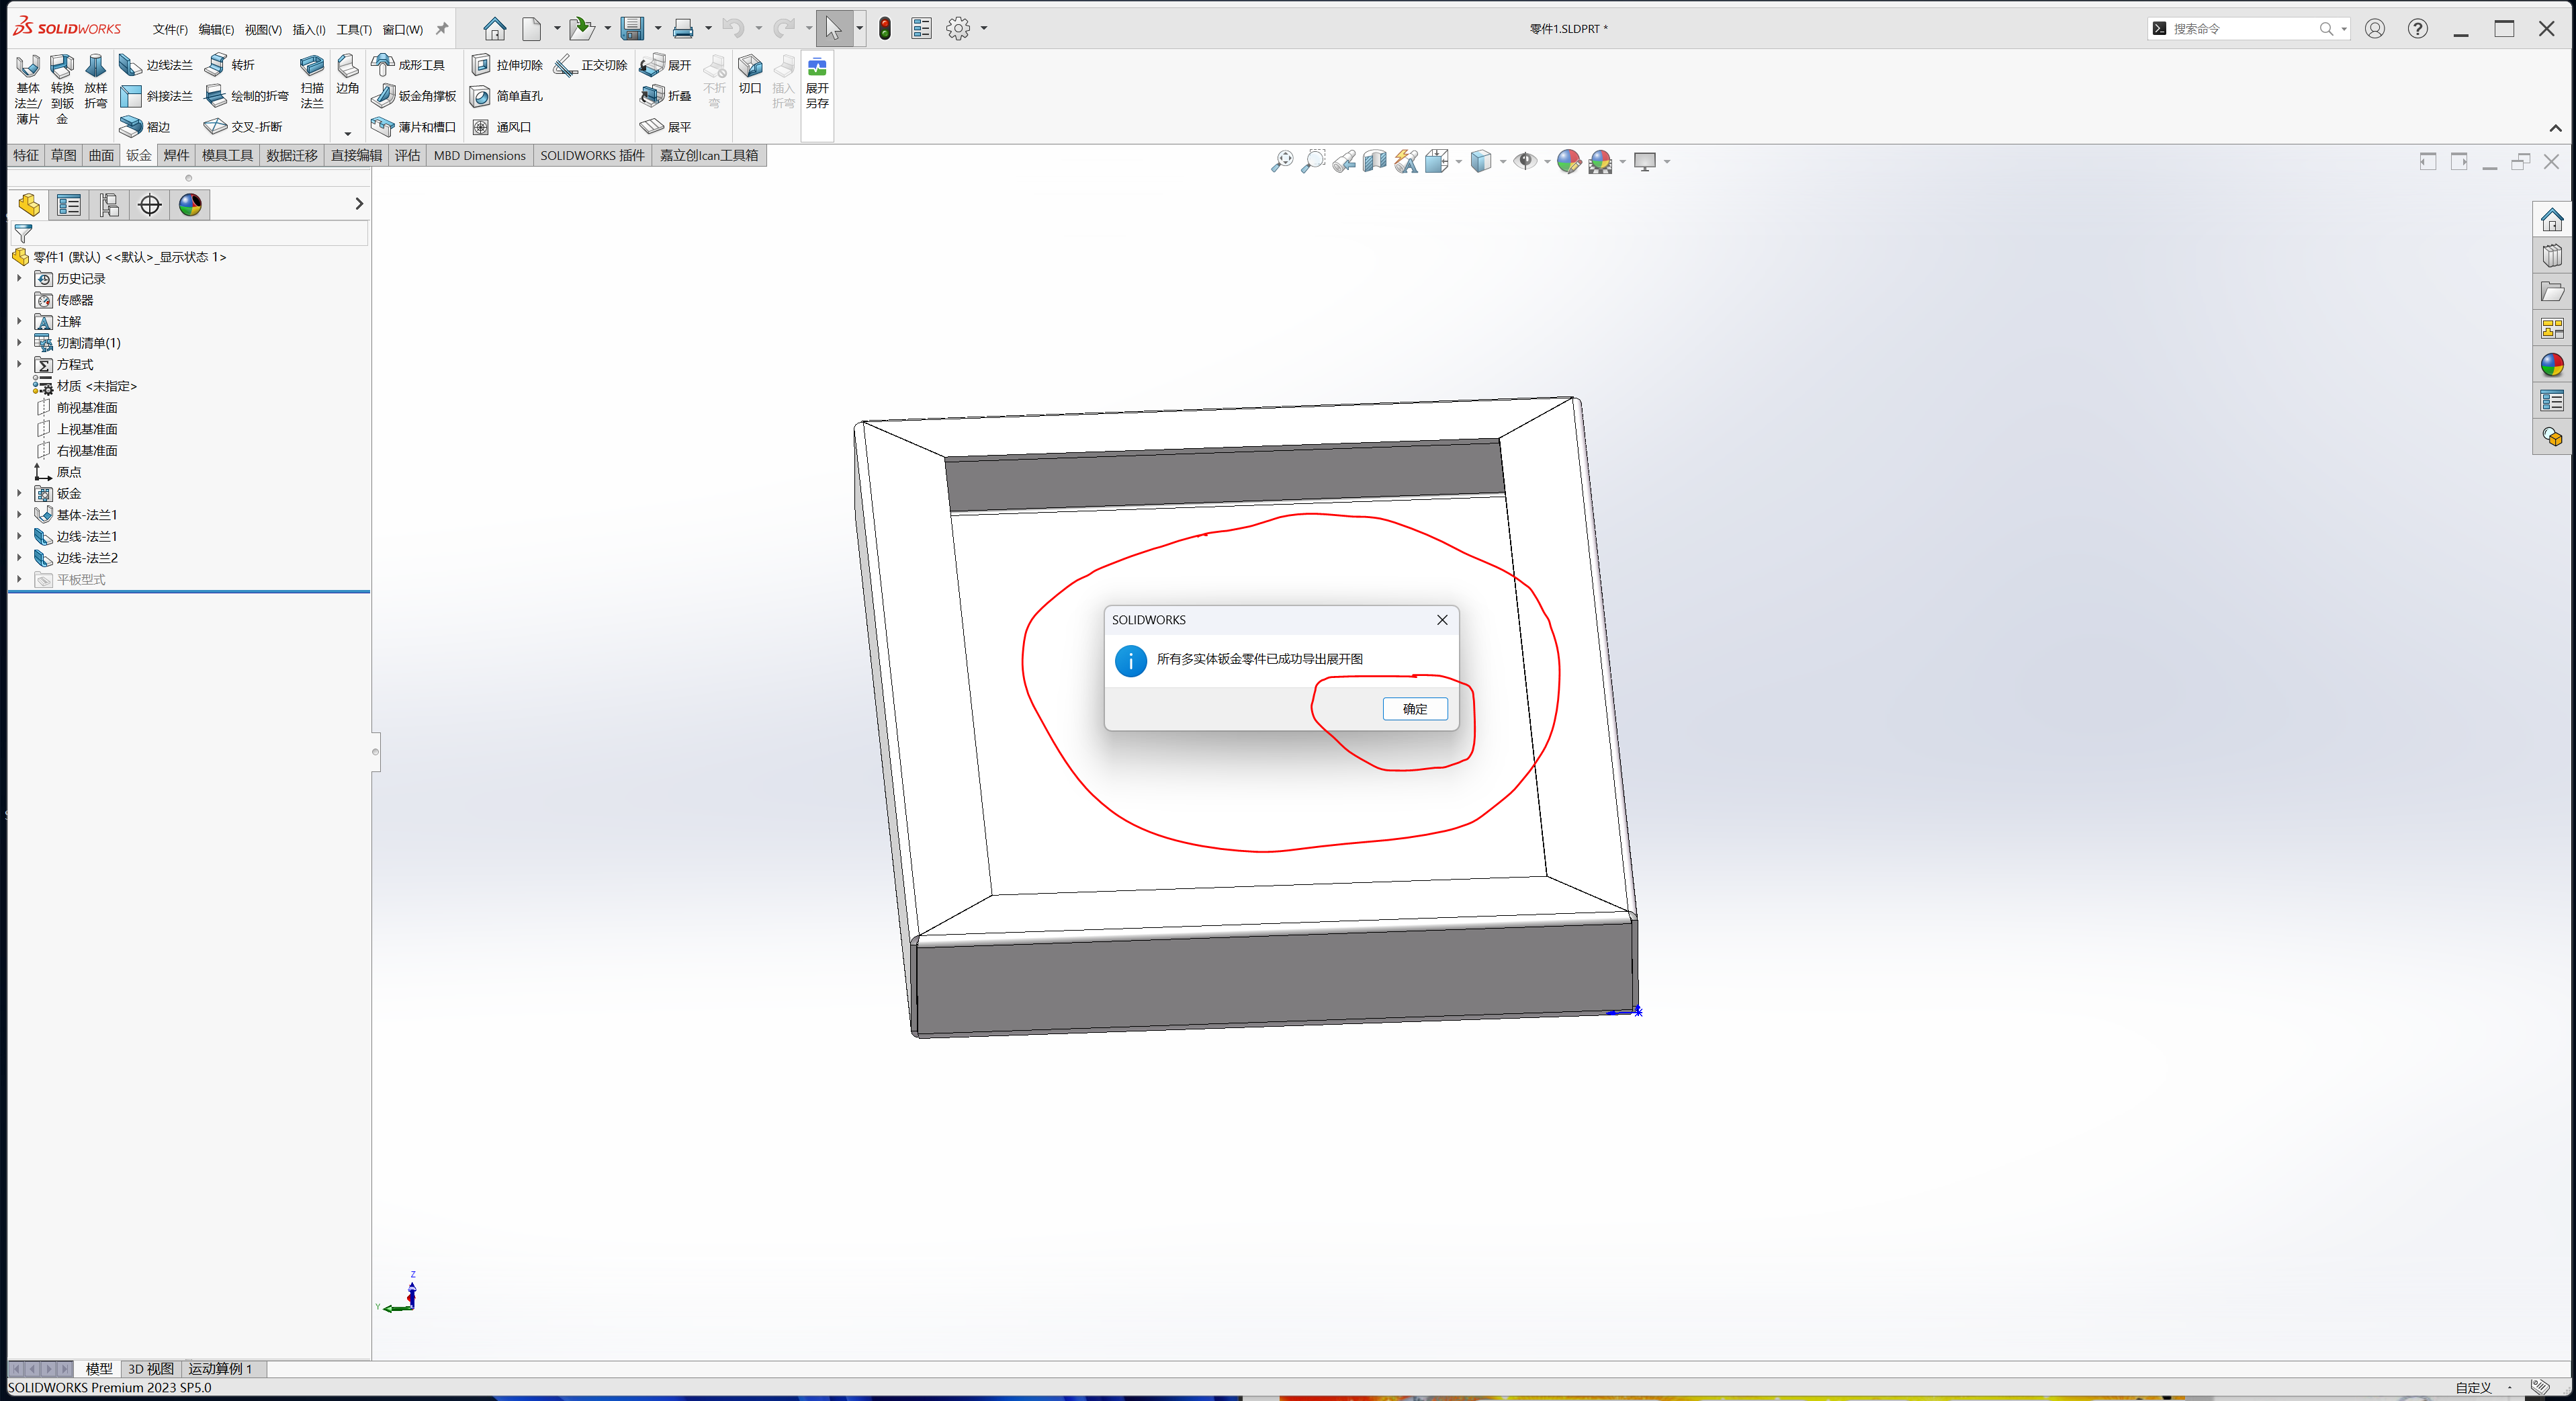Screen dimensions: 2576x1401
Task: Open the view settings monitor dropdown
Action: pos(1667,162)
